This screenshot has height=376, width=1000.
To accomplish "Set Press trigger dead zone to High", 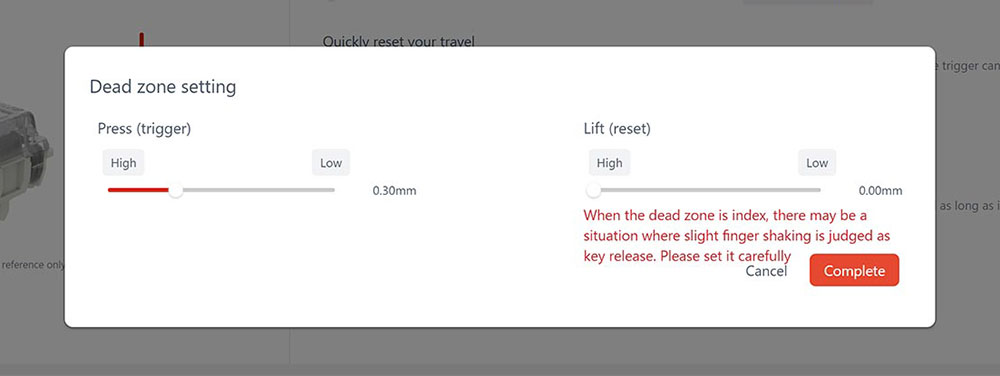I will (x=123, y=163).
